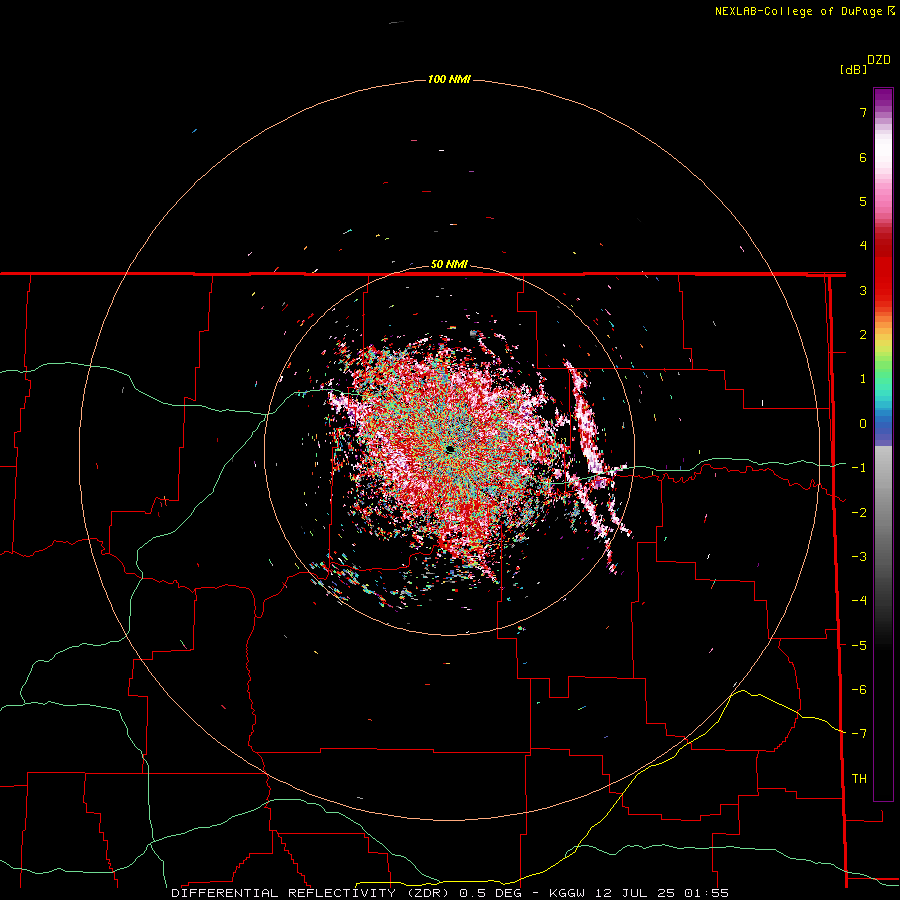Click the -6 value on the color scale
The height and width of the screenshot is (900, 900).
click(x=859, y=690)
